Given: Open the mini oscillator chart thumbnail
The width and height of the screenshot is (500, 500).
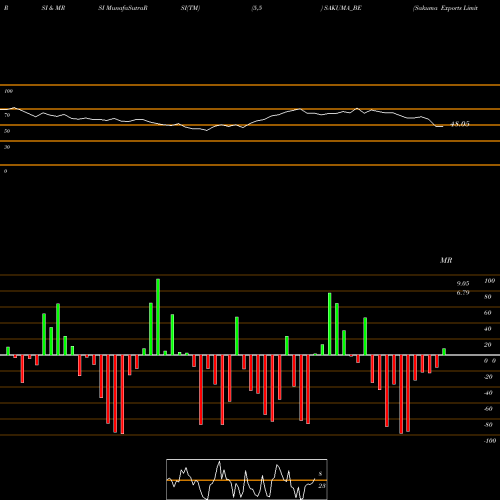Looking at the screenshot, I should click(247, 479).
